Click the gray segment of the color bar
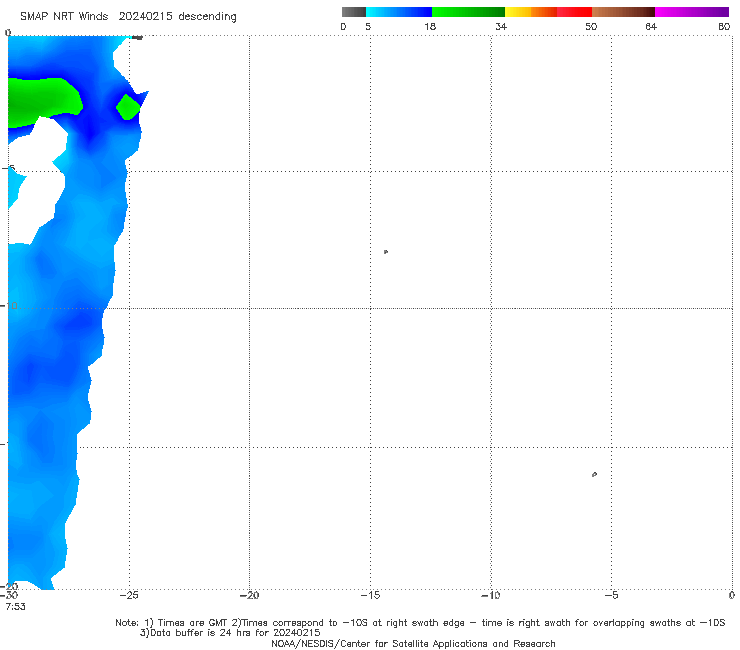Screen dimensions: 740x650 coord(353,12)
